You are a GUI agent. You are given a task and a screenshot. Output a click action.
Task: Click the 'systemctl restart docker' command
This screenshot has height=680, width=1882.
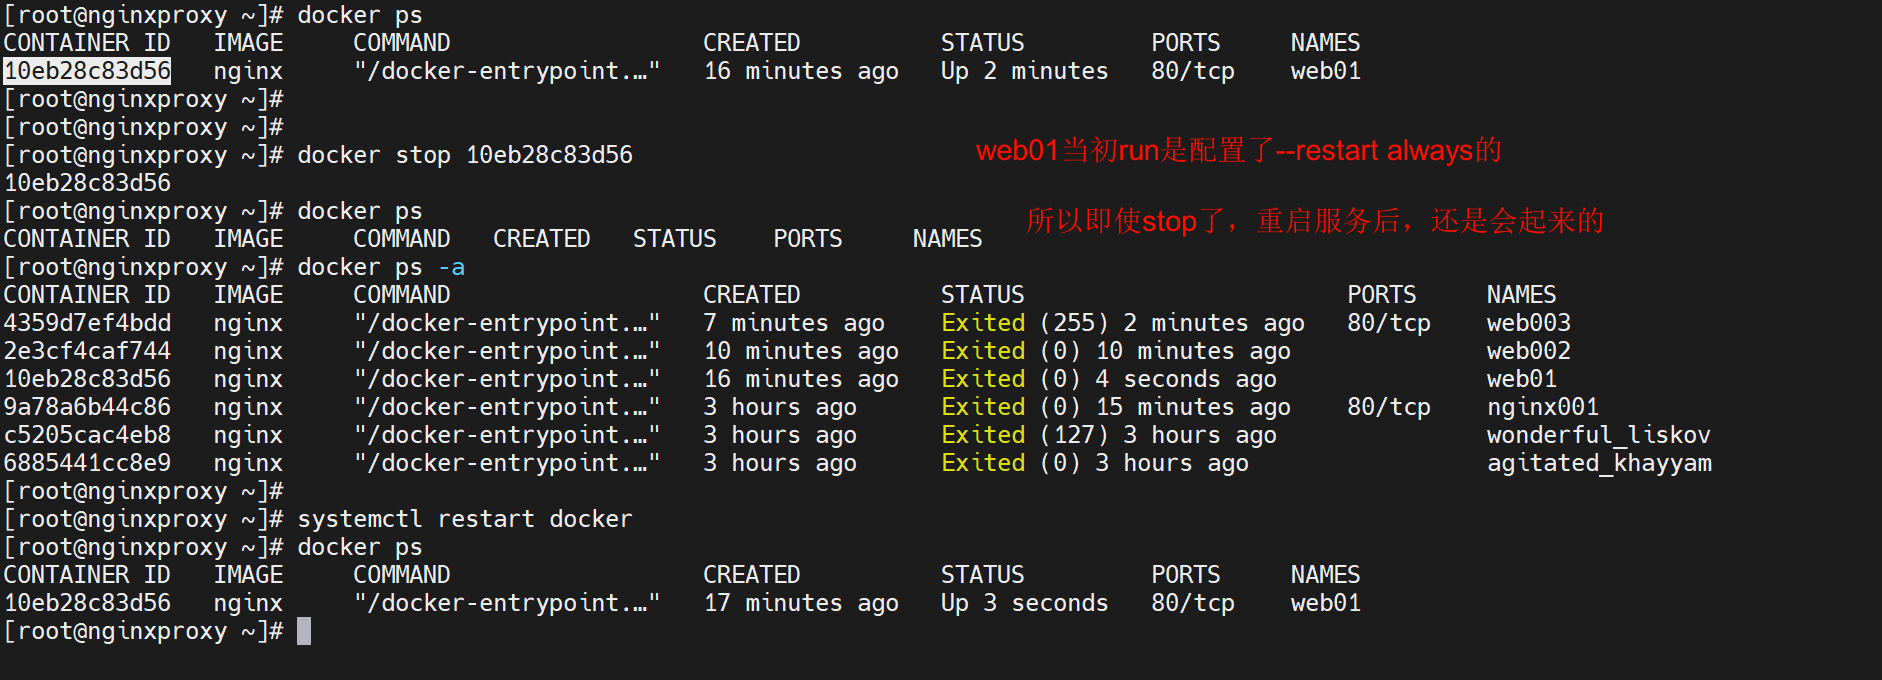(464, 519)
